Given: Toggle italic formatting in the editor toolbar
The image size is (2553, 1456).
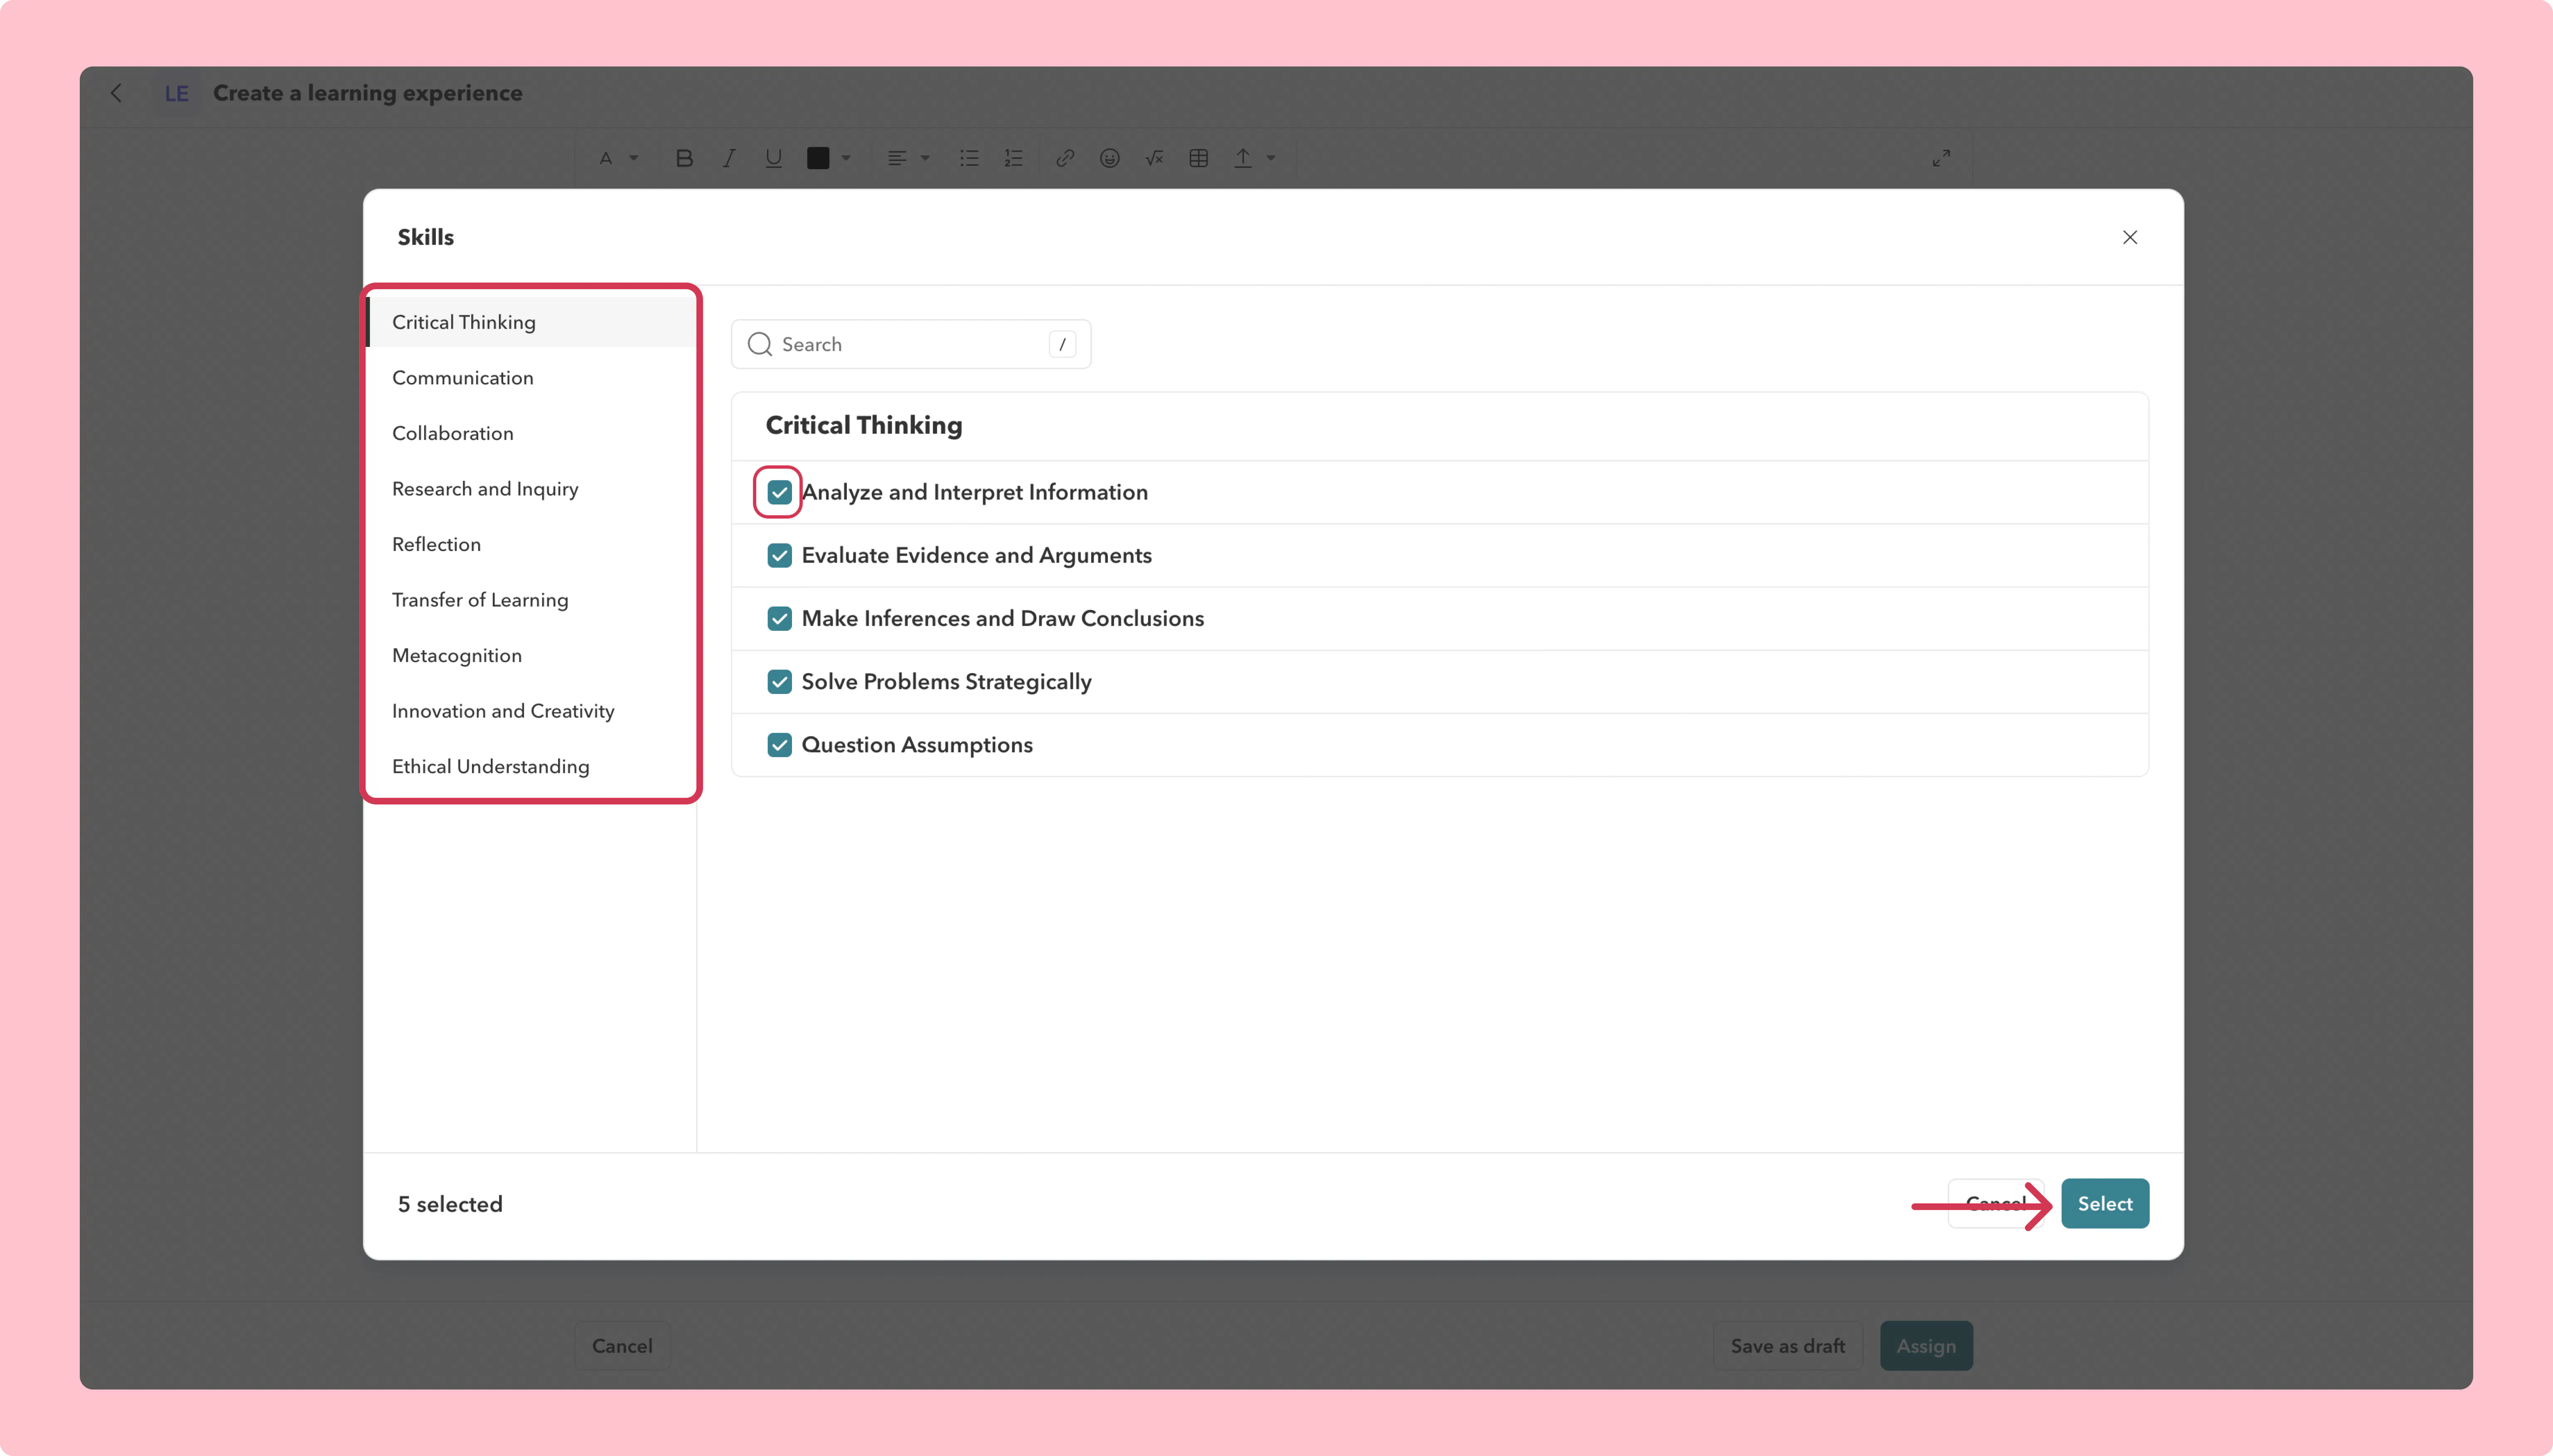Looking at the screenshot, I should pyautogui.click(x=729, y=158).
